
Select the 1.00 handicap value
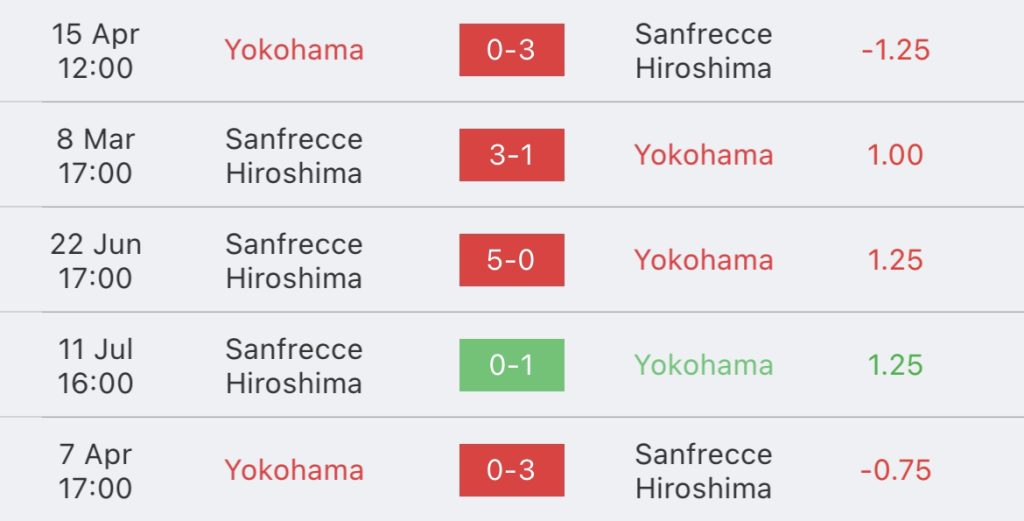tap(895, 155)
